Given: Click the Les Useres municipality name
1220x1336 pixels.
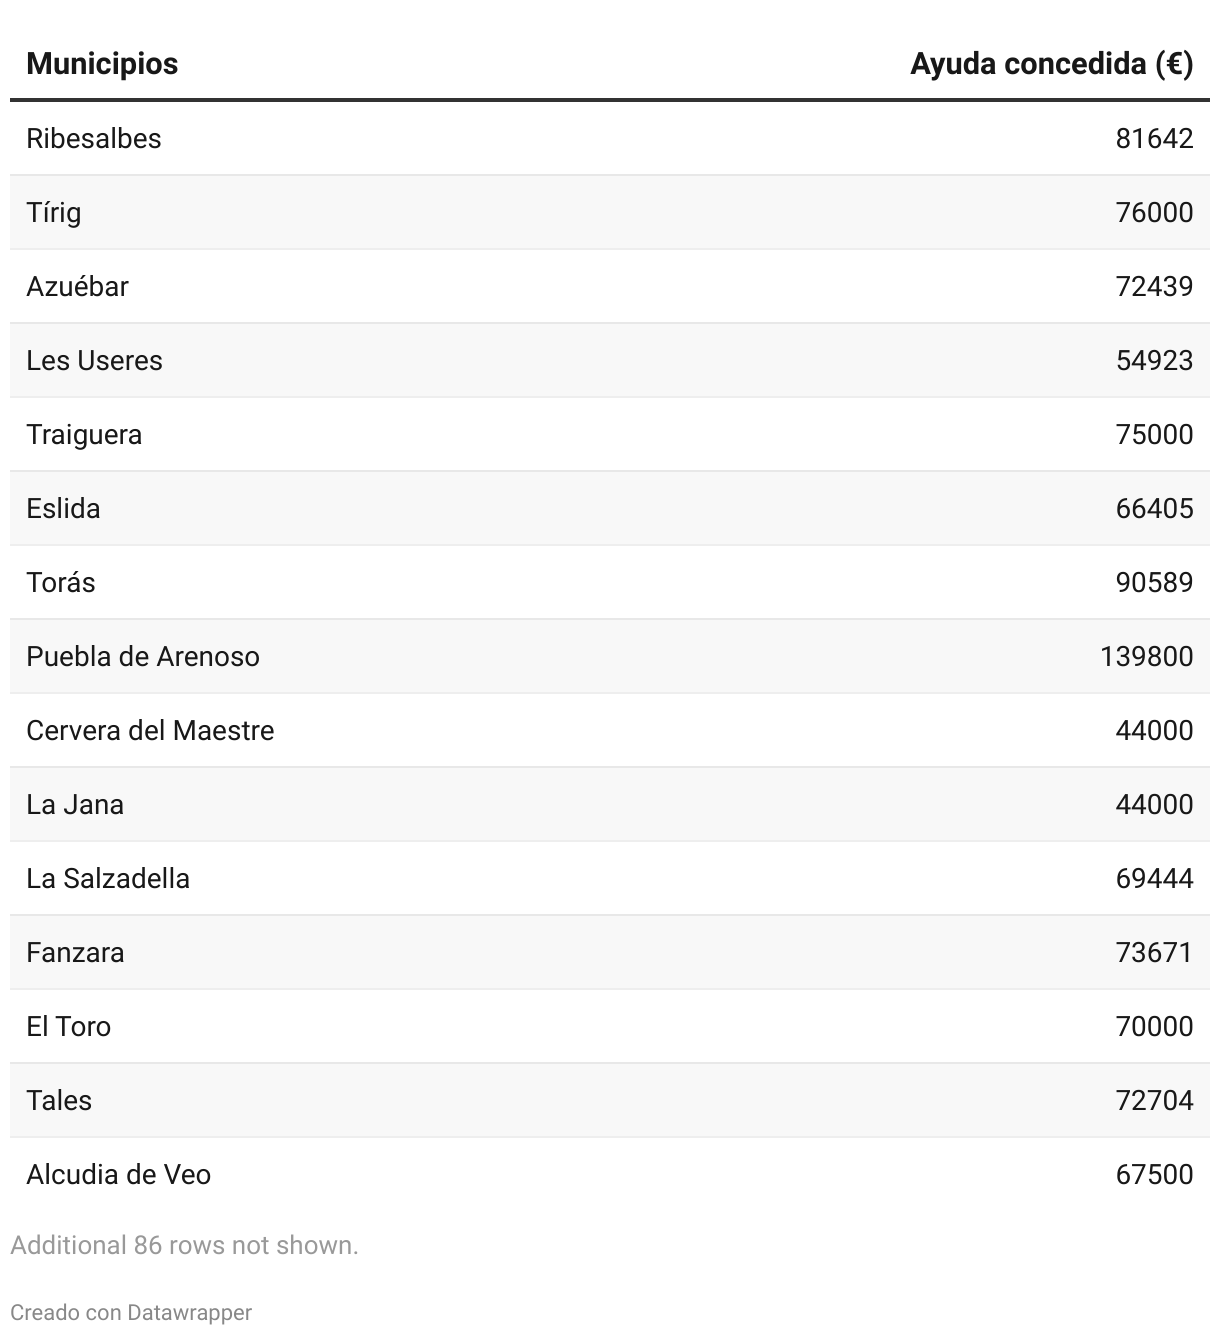Looking at the screenshot, I should [x=94, y=360].
